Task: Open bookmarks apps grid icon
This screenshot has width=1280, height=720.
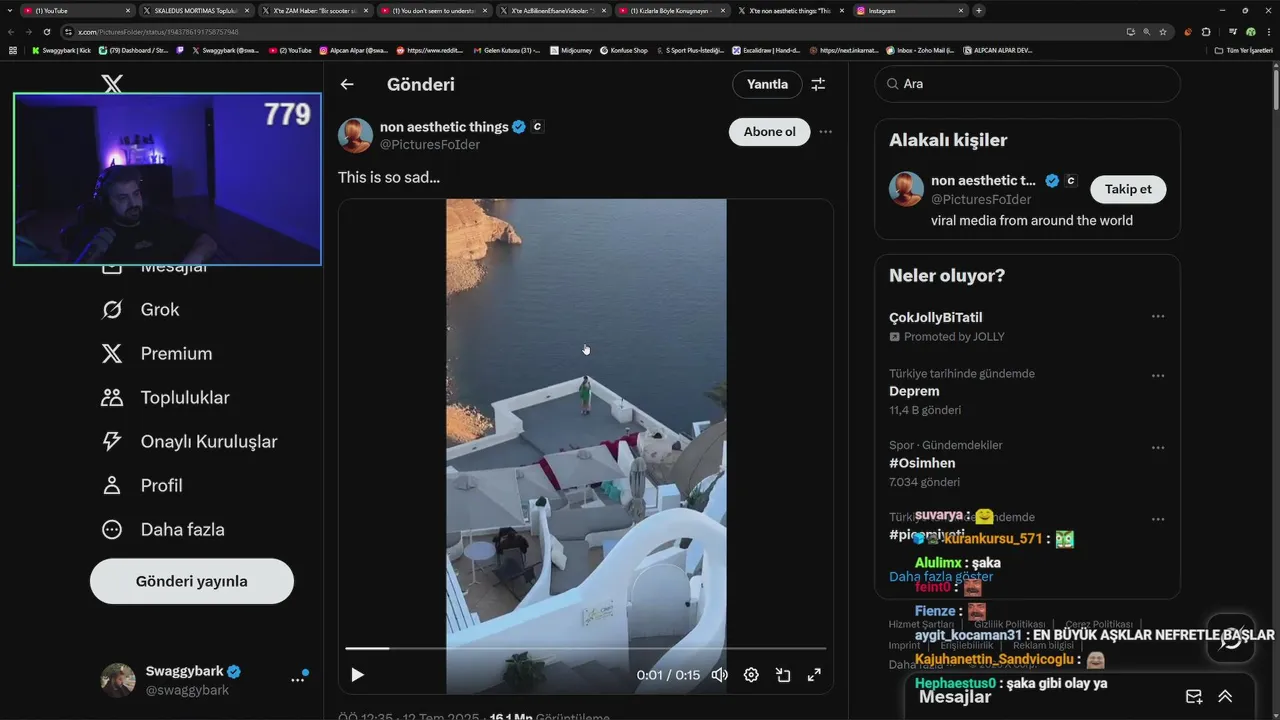Action: pos(13,50)
